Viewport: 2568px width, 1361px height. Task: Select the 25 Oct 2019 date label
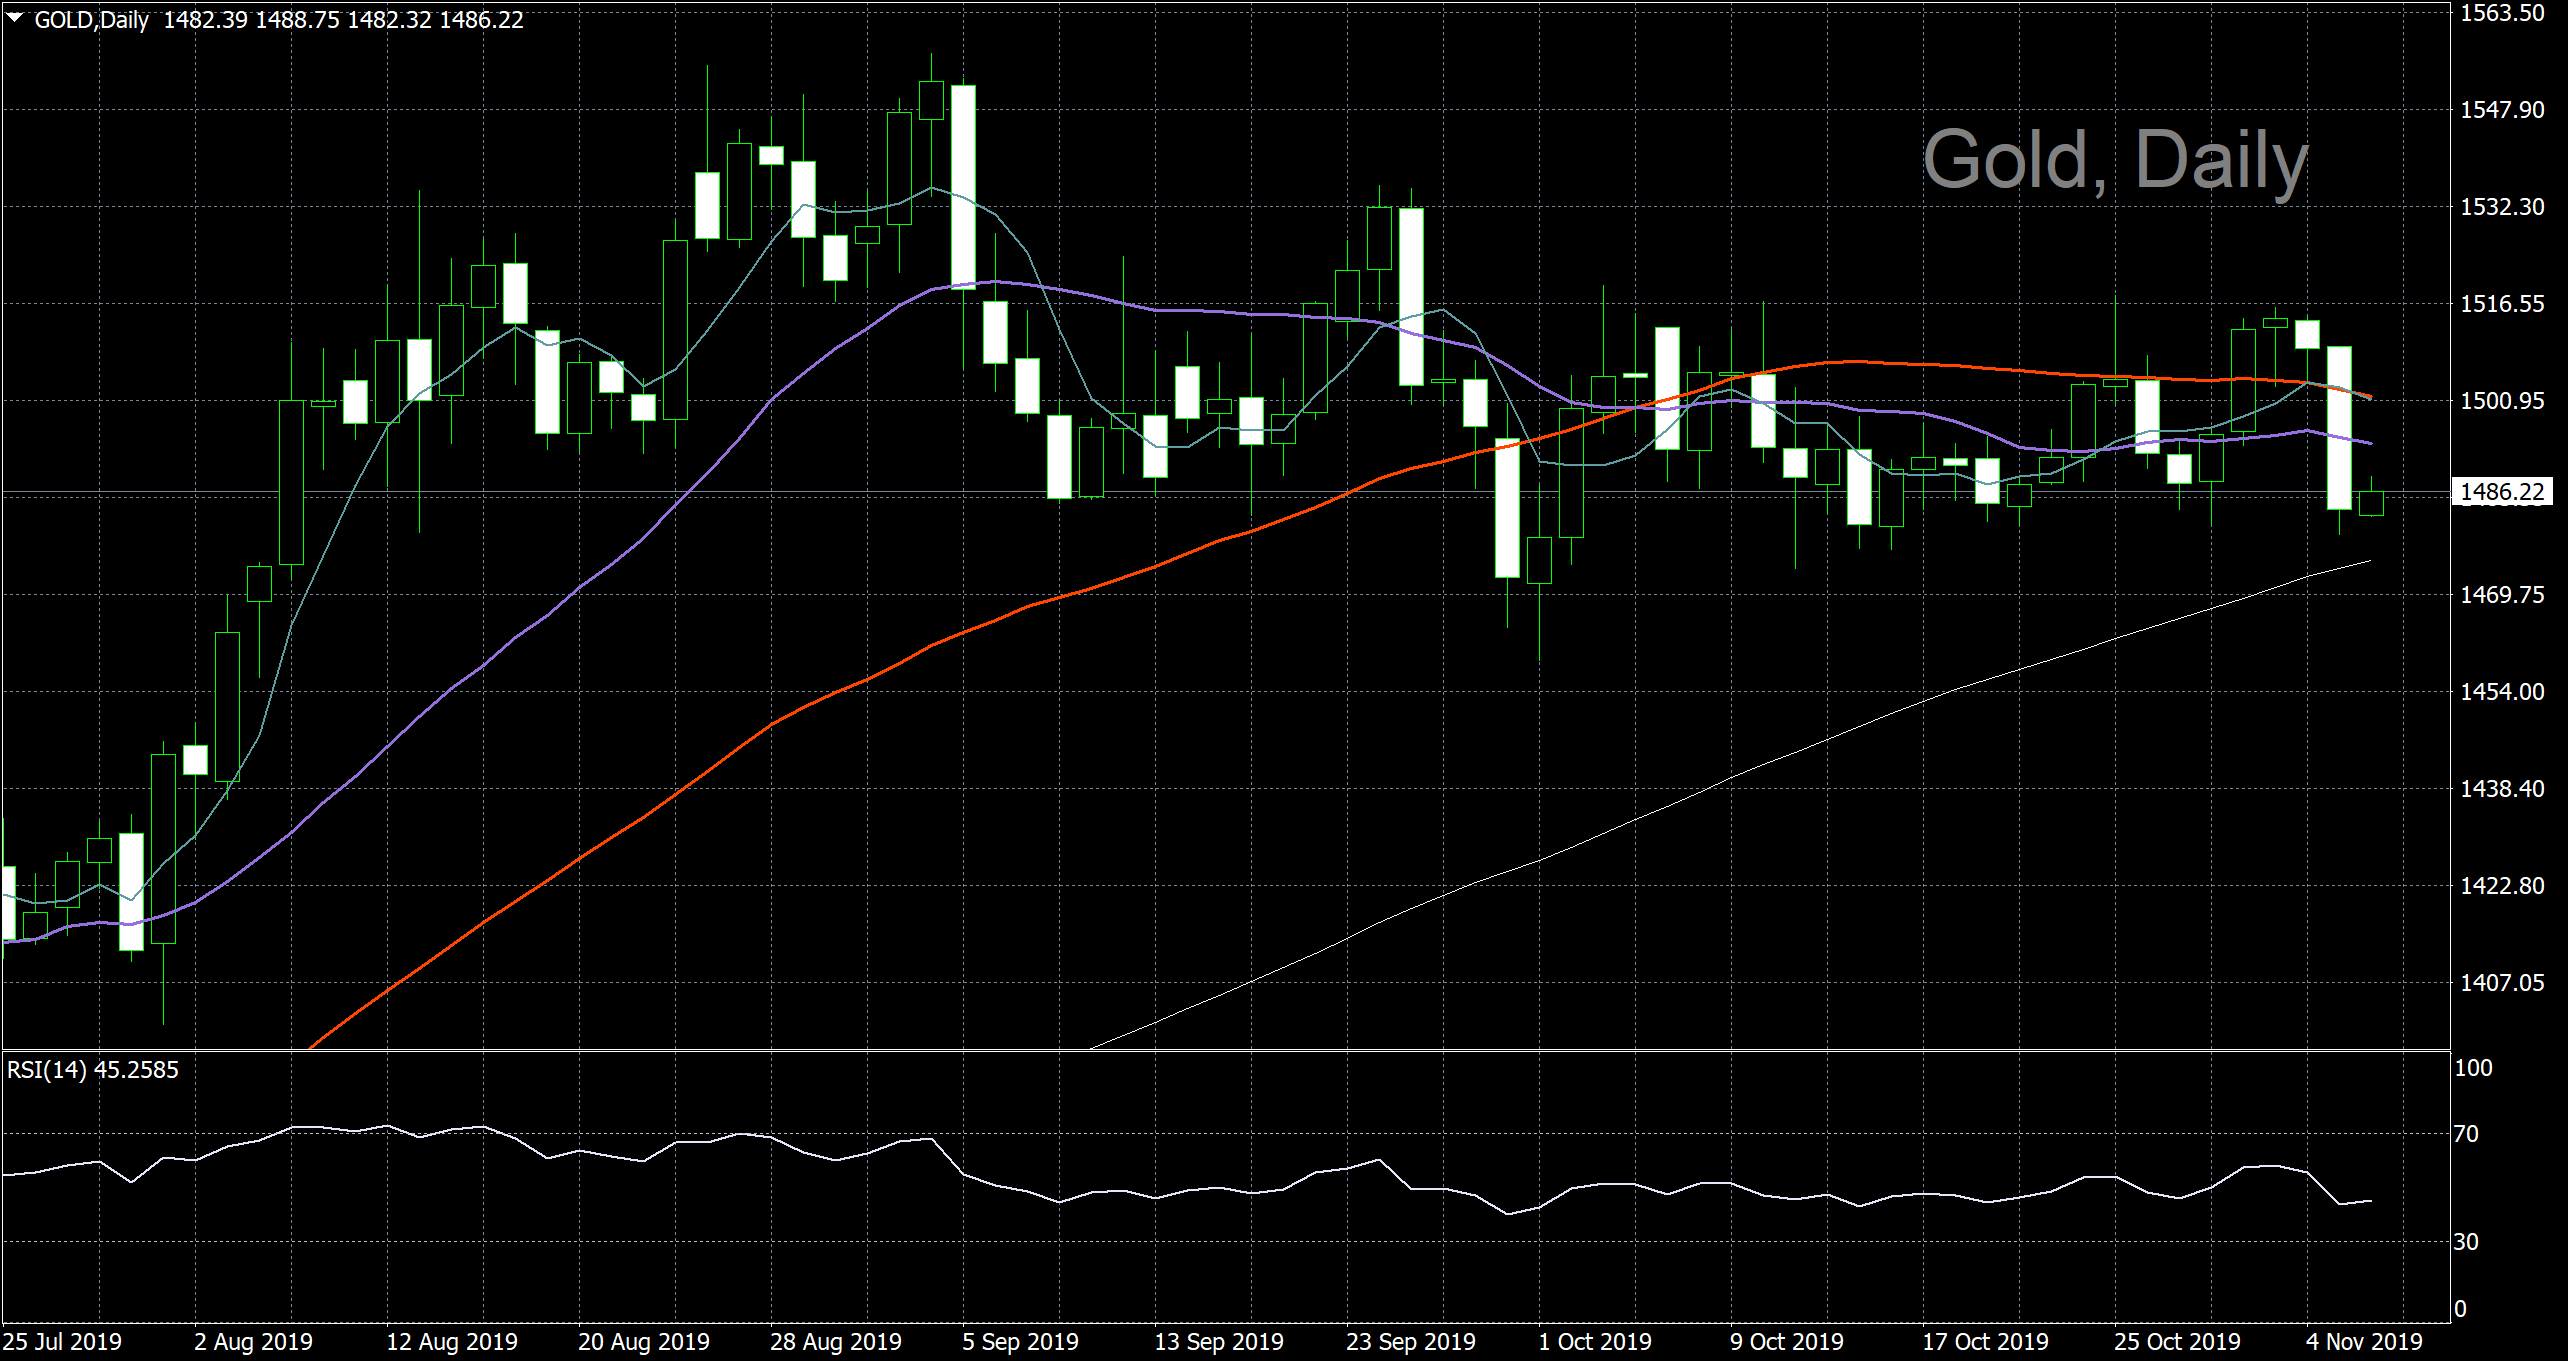[2177, 1342]
